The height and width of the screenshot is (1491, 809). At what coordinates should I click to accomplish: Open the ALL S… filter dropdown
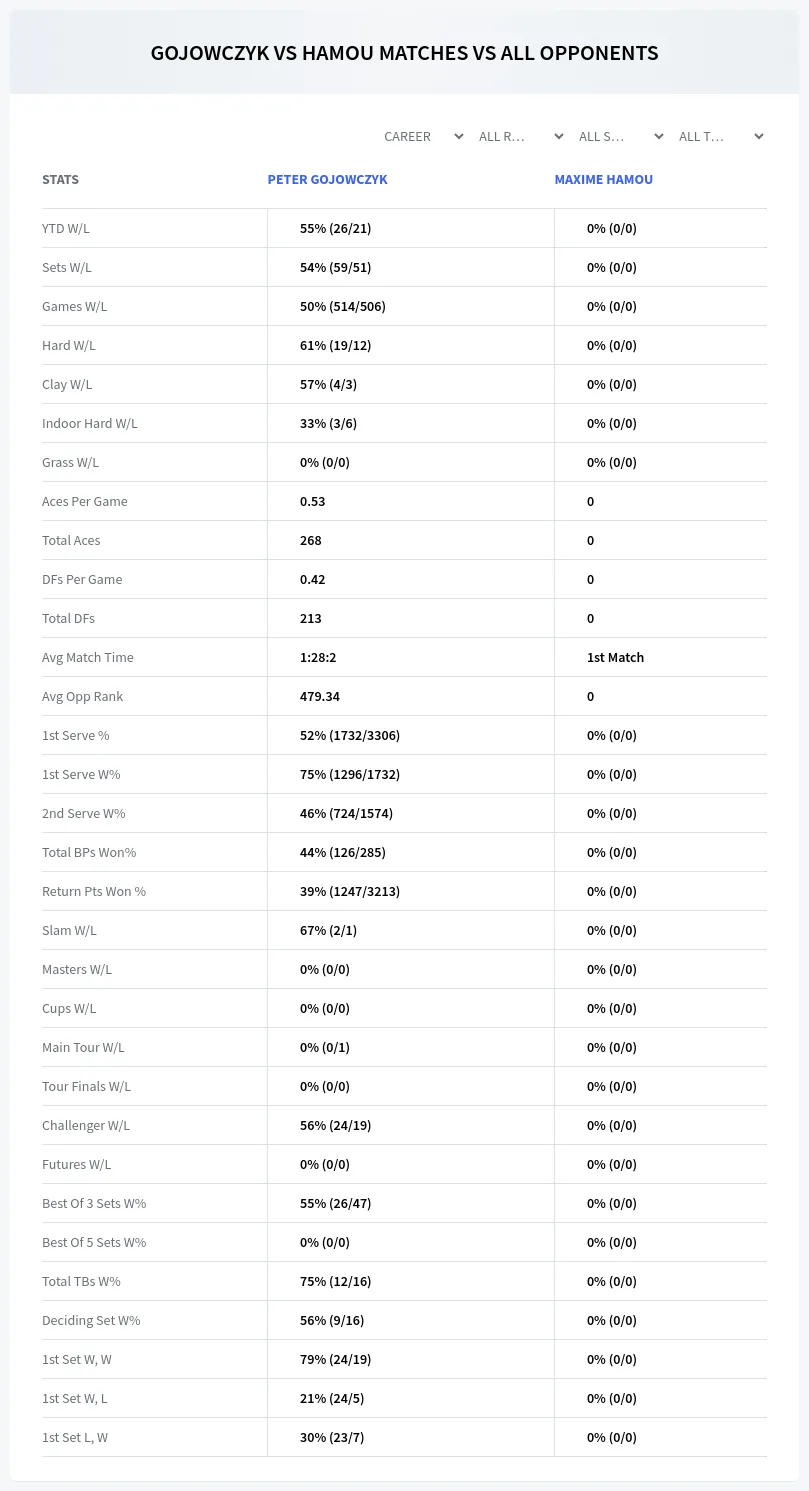click(x=622, y=136)
